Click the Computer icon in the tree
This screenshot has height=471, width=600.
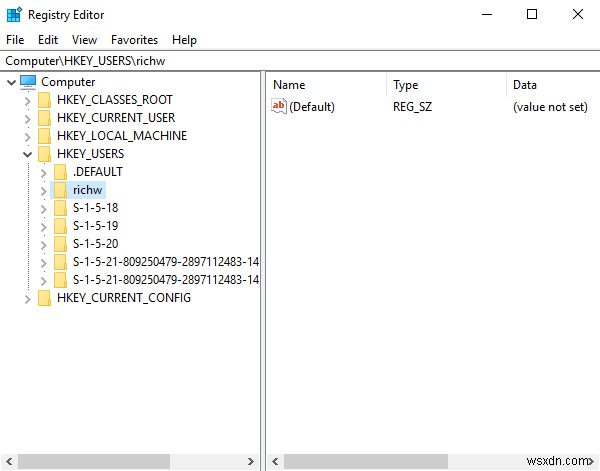[x=28, y=82]
